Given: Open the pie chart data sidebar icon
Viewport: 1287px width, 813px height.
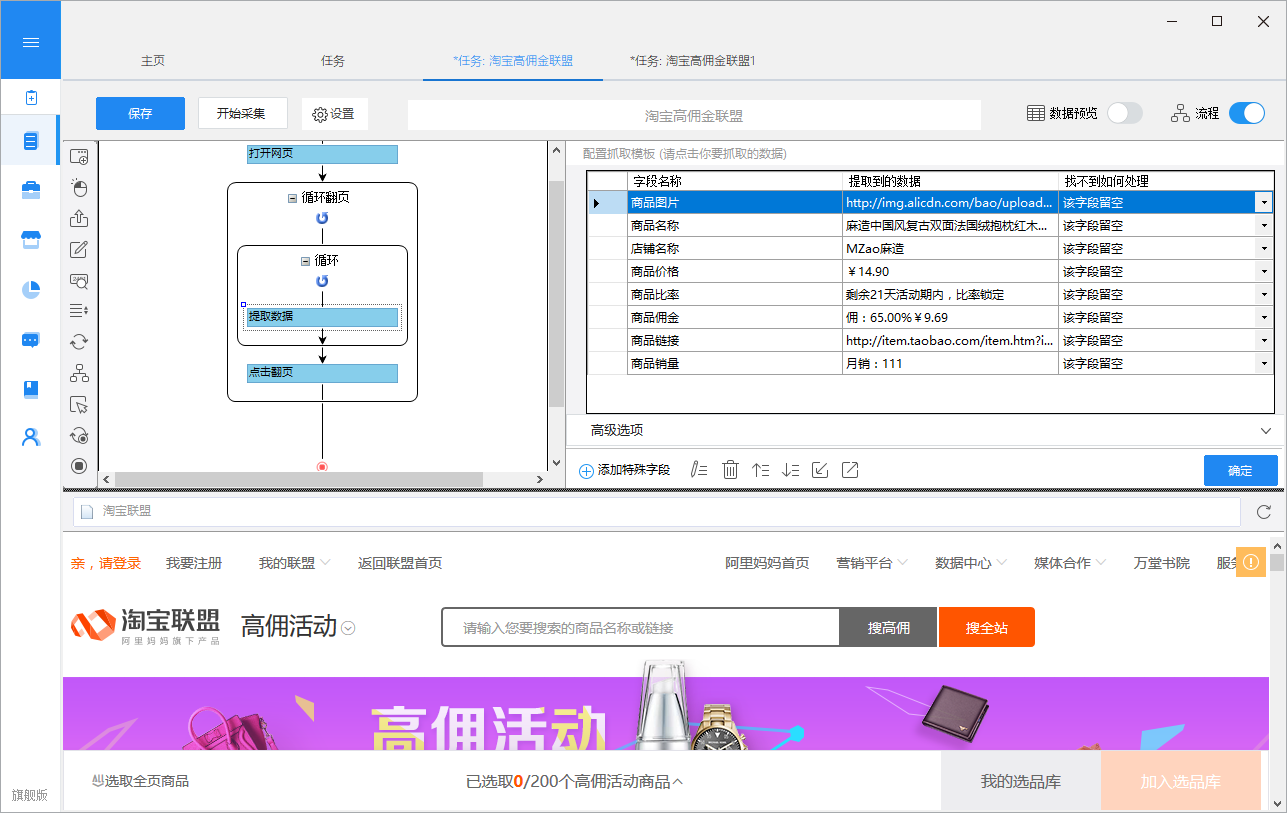Looking at the screenshot, I should 30,290.
